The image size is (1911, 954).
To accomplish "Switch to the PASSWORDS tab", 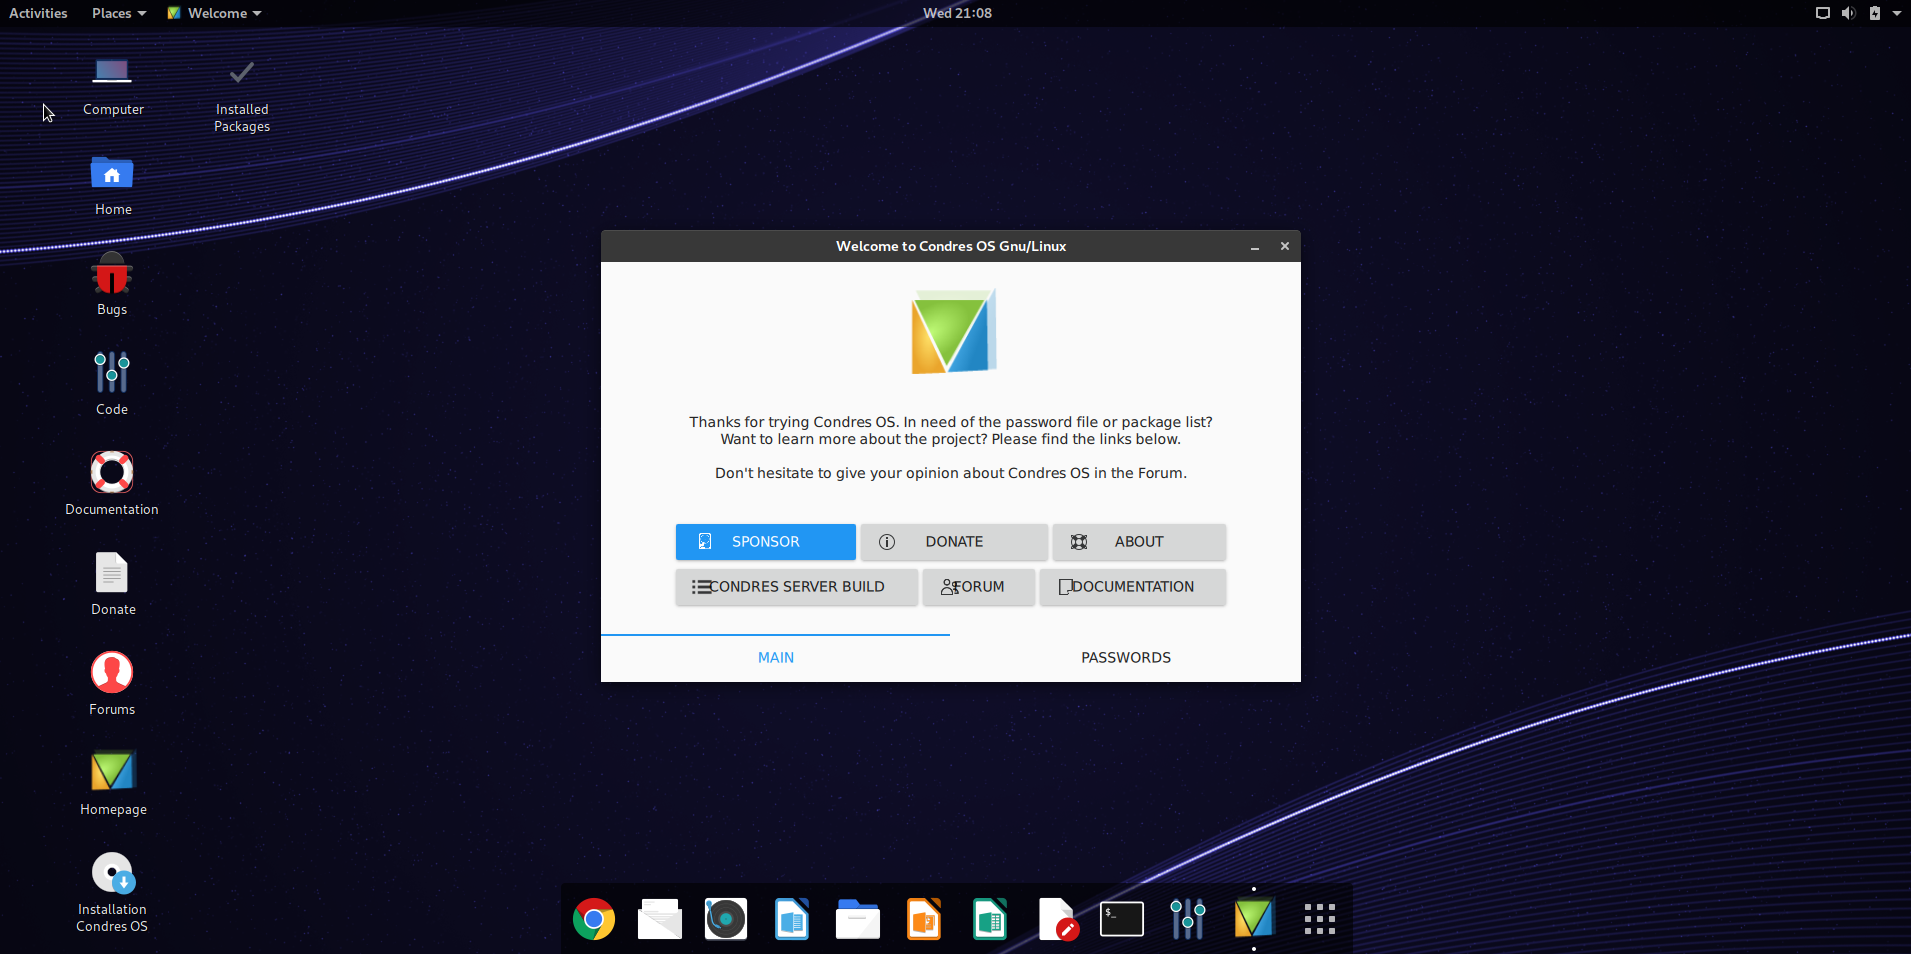I will click(x=1125, y=657).
